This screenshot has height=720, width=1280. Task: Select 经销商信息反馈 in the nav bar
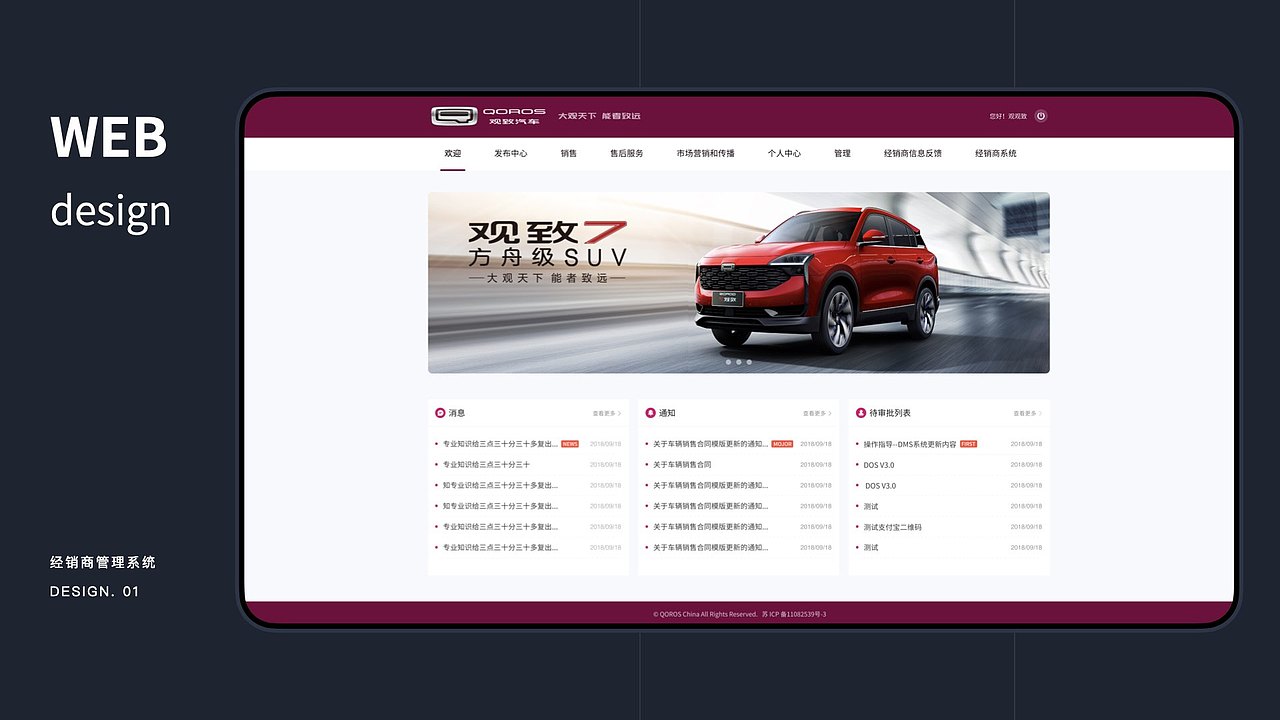click(912, 154)
